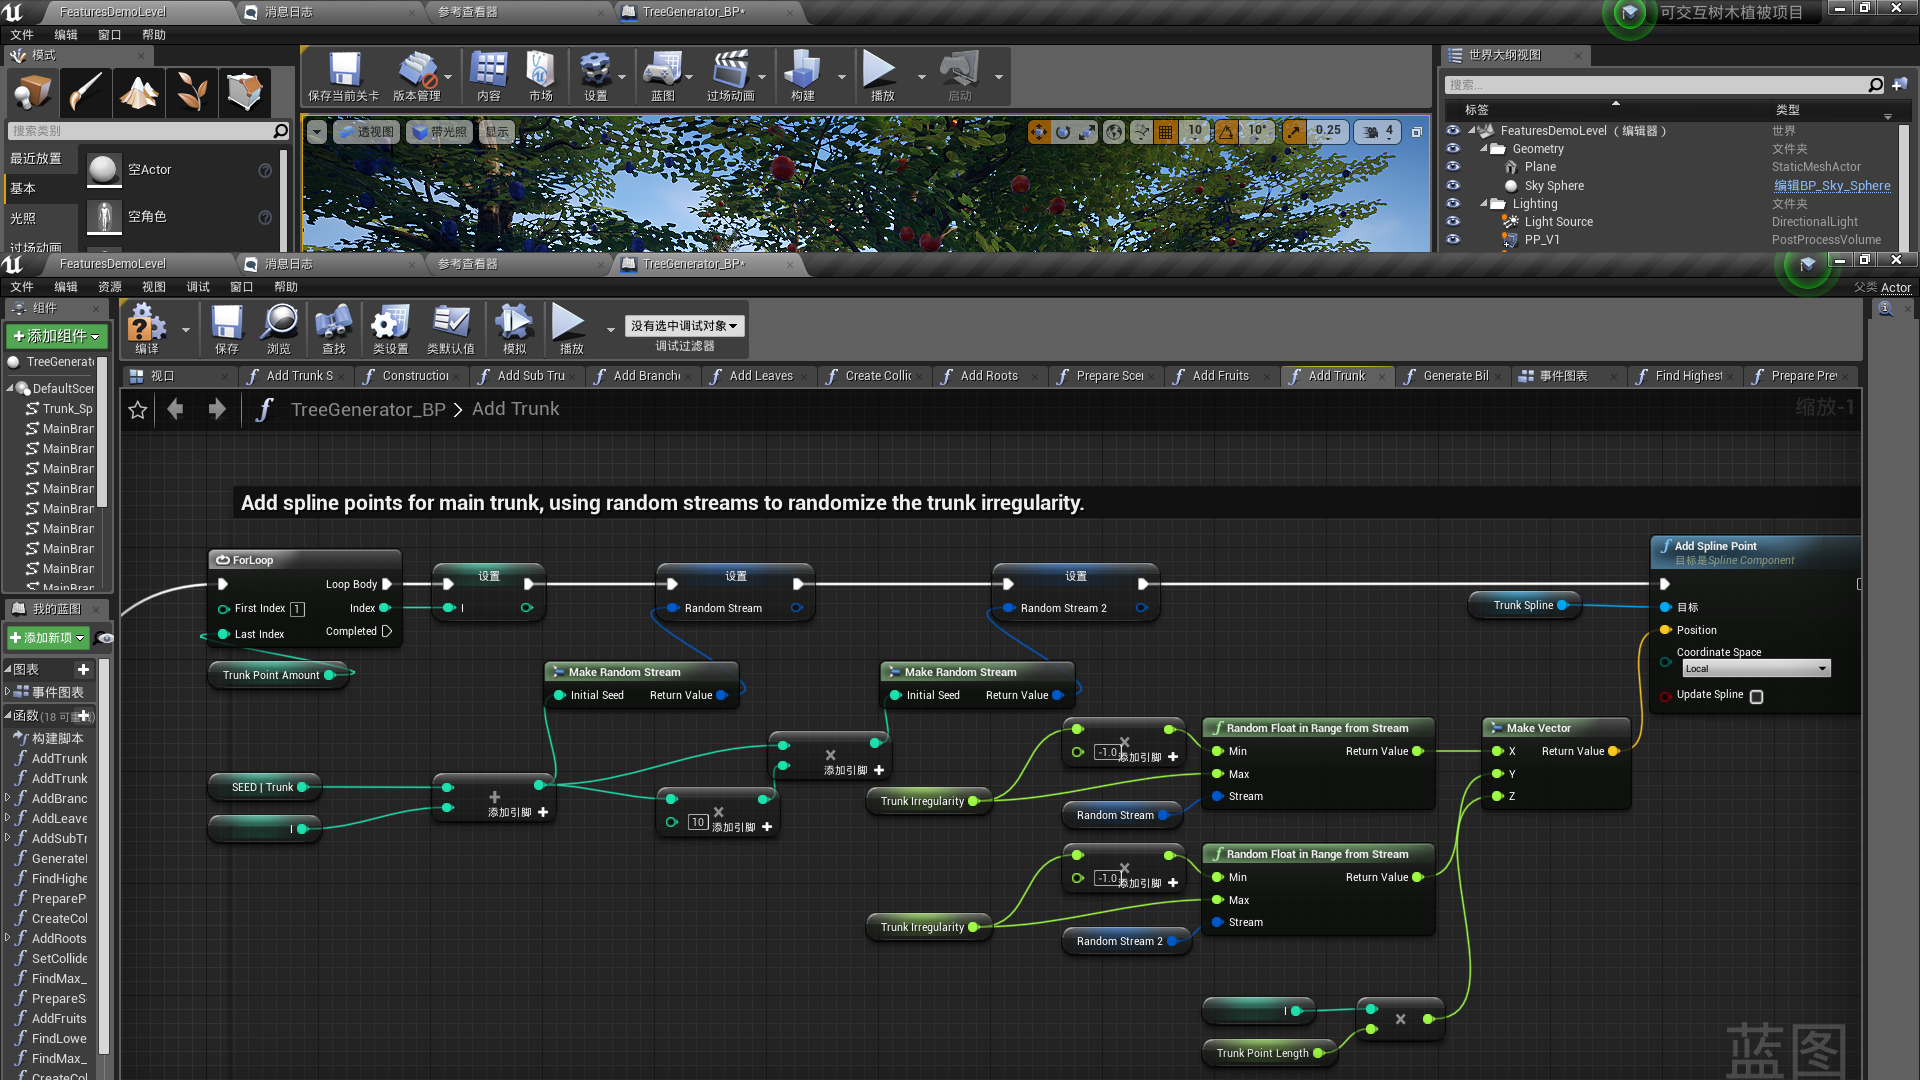Hide the Light Source via its eye icon
The image size is (1920, 1080).
click(x=1452, y=221)
